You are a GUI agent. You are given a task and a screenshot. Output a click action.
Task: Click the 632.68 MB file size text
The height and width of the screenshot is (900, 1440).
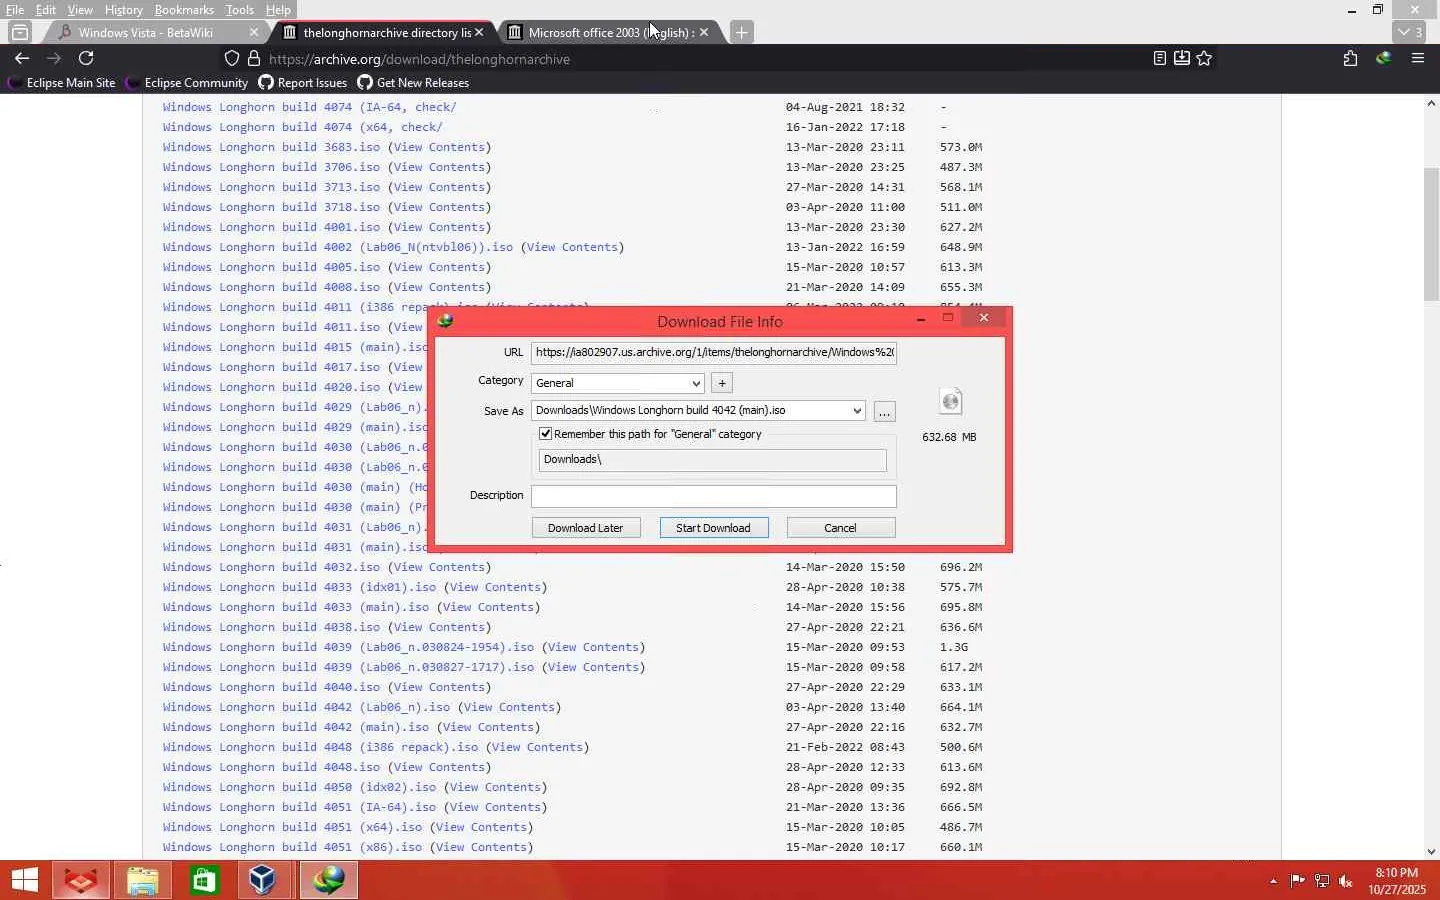point(949,437)
